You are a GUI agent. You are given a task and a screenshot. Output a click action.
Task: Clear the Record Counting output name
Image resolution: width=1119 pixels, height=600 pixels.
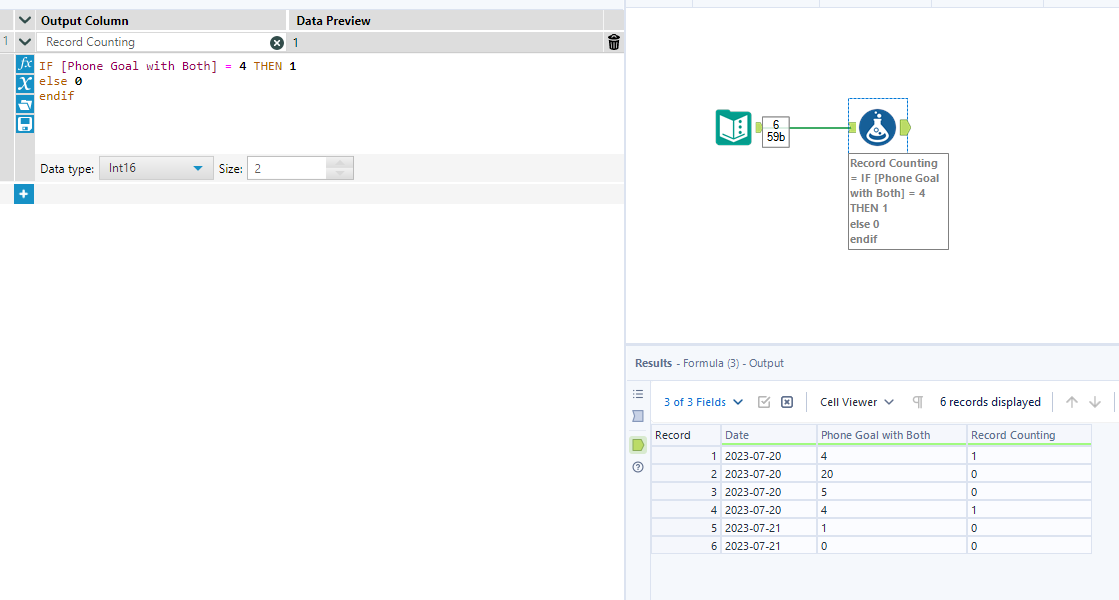point(277,42)
